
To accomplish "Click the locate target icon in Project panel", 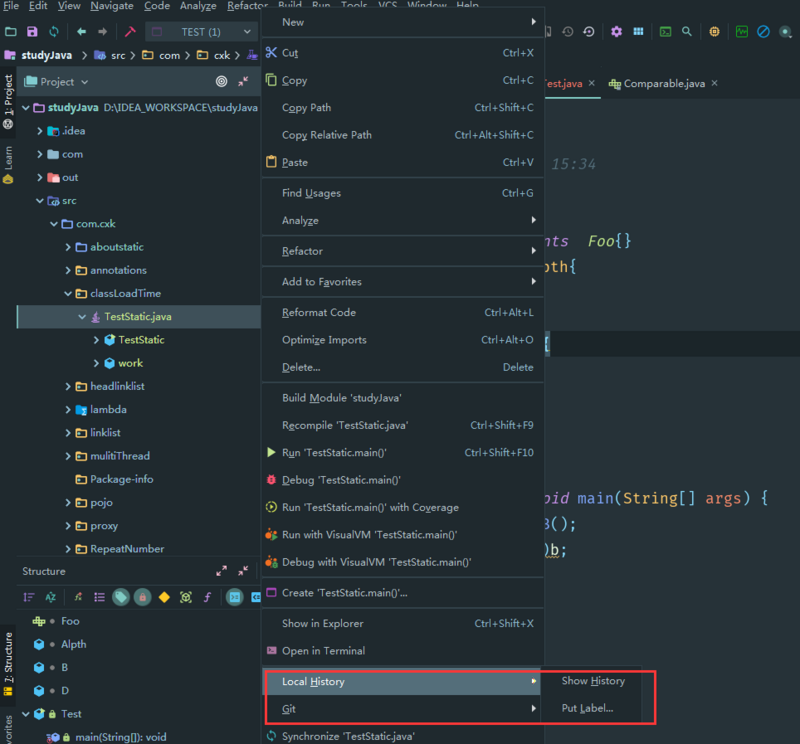I will [x=221, y=81].
